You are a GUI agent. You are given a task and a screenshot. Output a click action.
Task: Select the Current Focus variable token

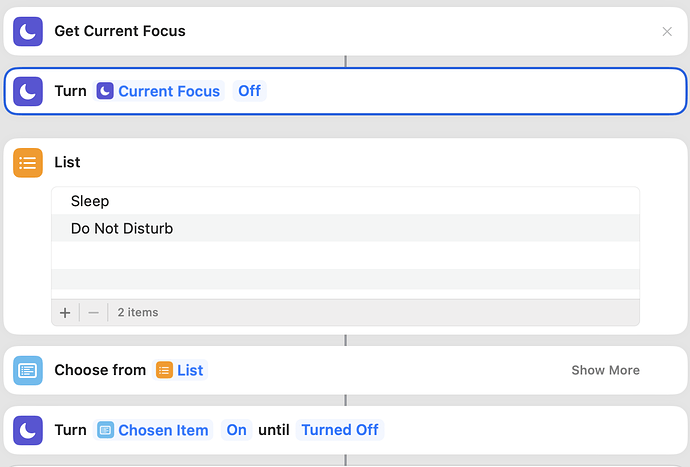point(158,91)
